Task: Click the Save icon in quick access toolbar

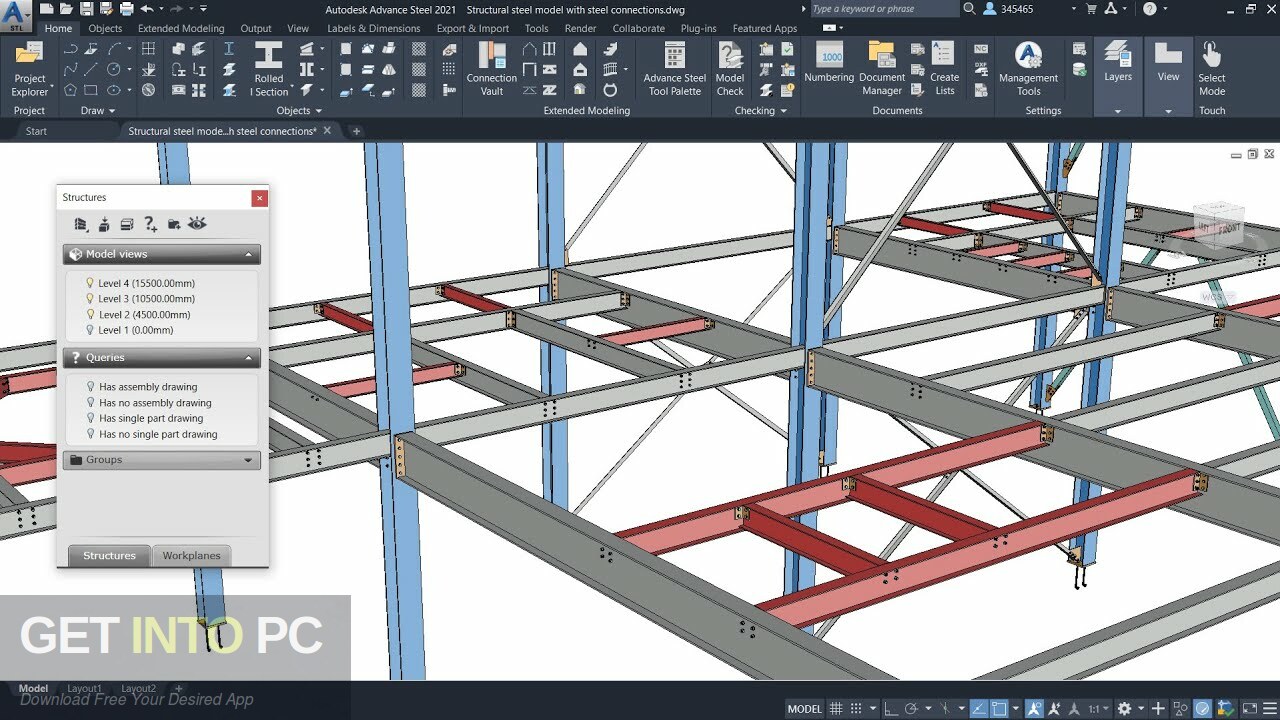Action: point(88,9)
